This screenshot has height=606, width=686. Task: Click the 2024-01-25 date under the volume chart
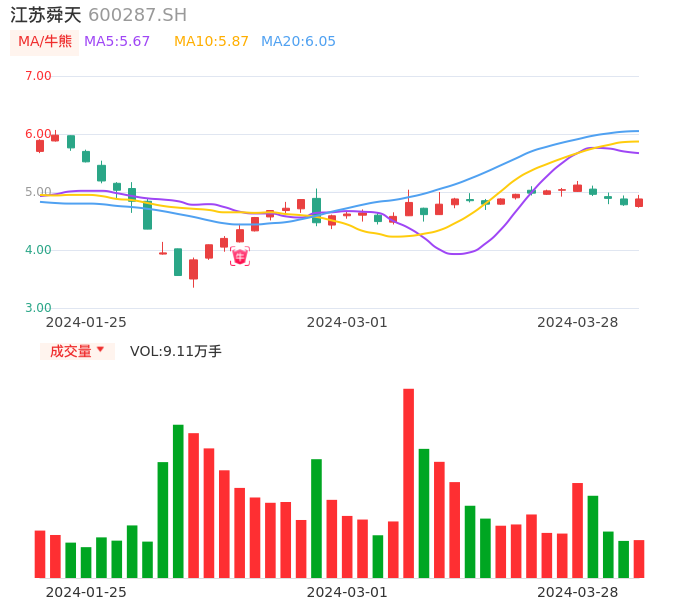pos(86,592)
